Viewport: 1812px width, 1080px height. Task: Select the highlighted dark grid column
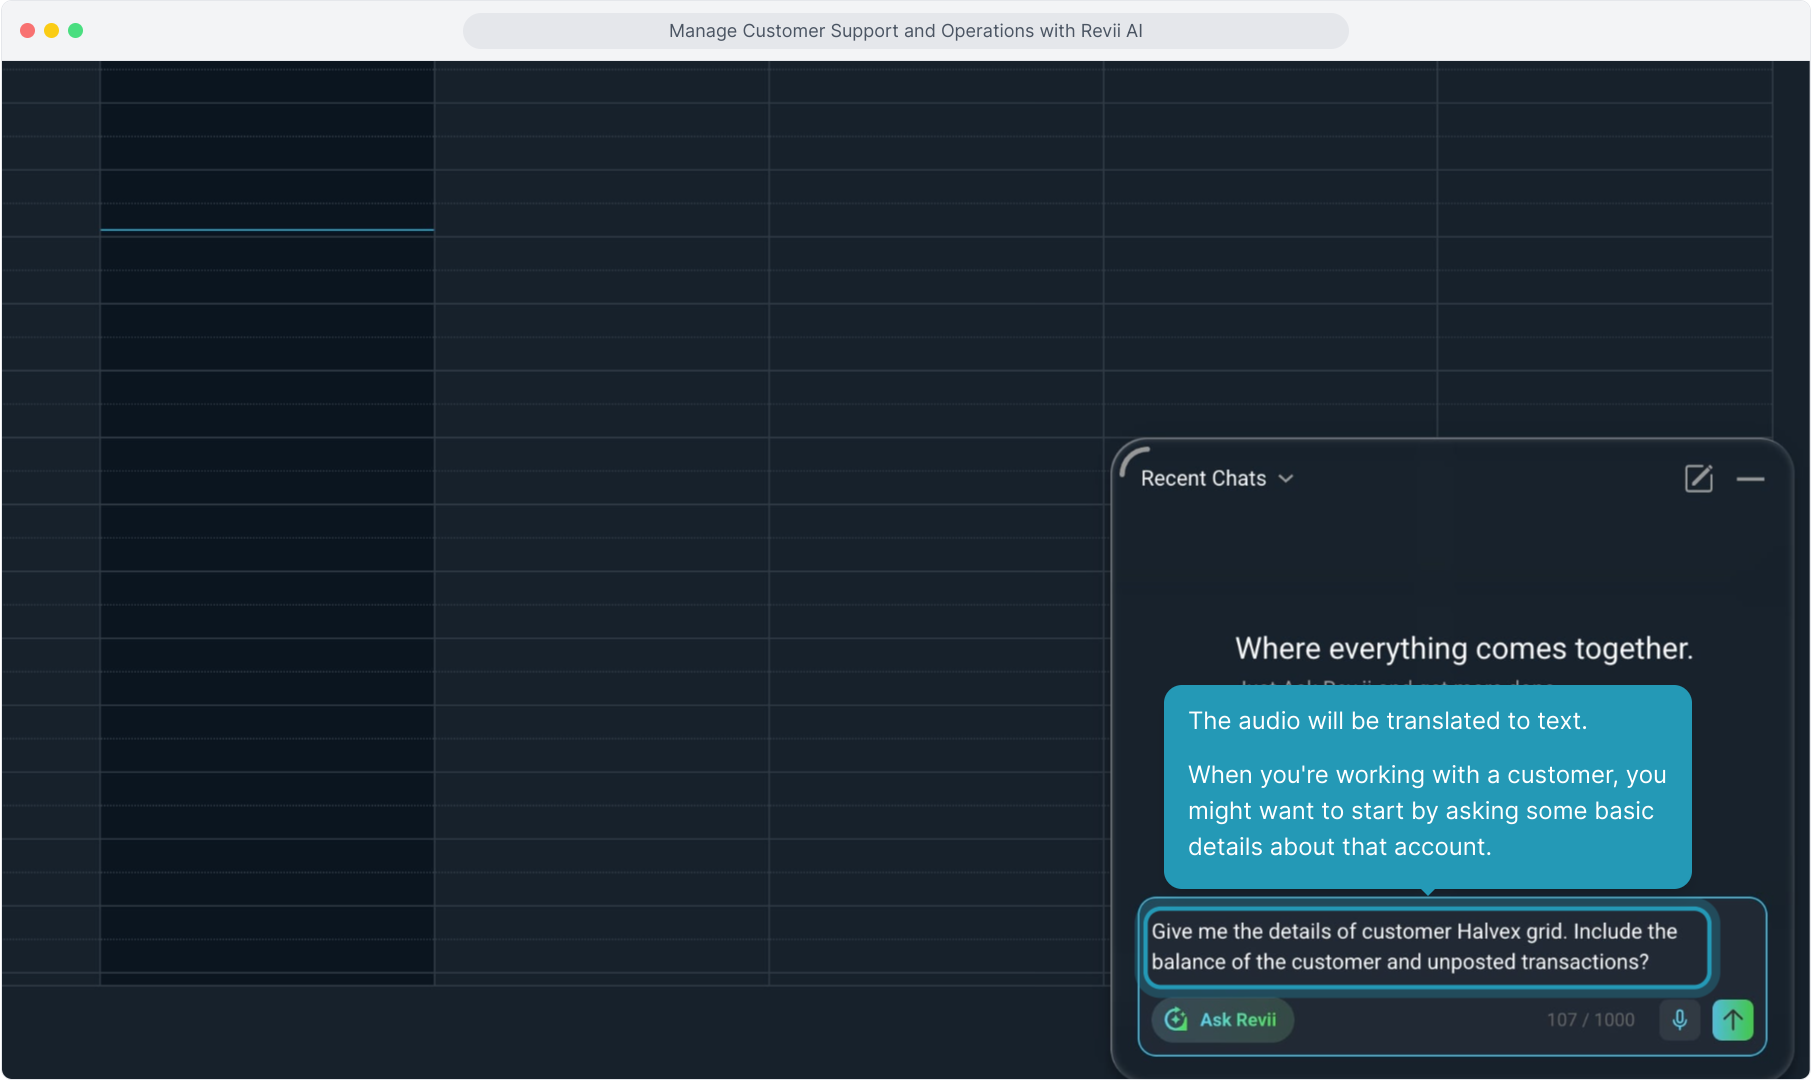pyautogui.click(x=267, y=600)
